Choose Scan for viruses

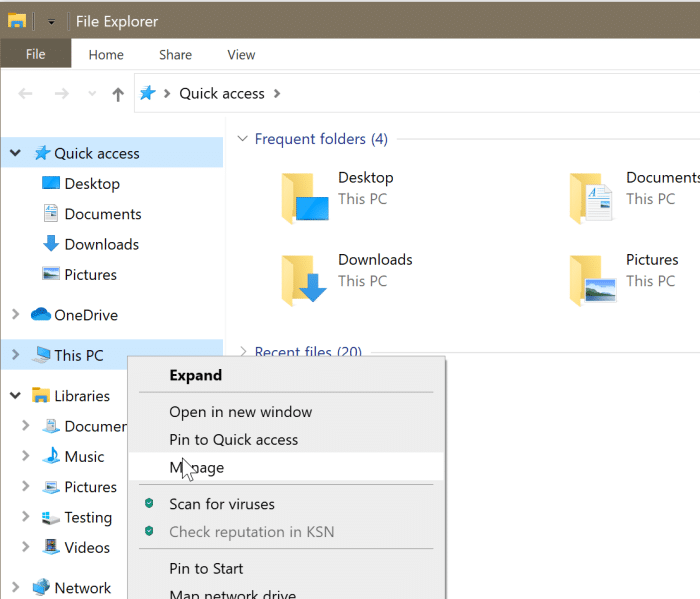tap(286, 503)
